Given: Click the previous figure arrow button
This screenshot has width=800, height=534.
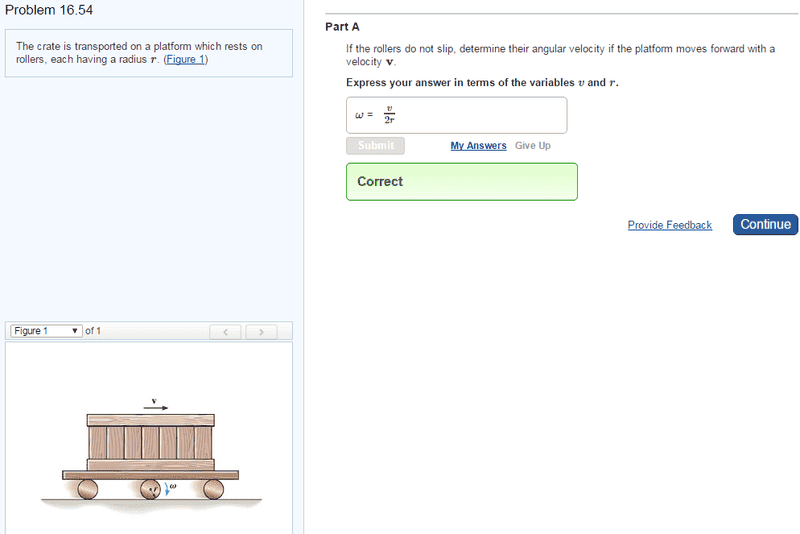Looking at the screenshot, I should pos(226,331).
